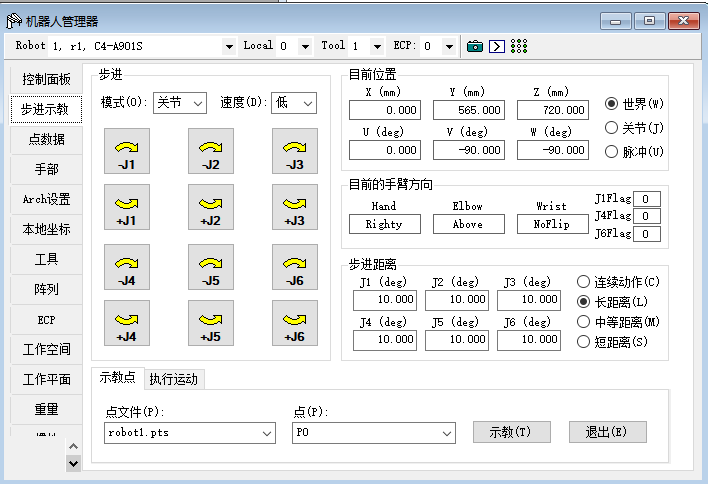Click the J1 (deg) jog distance field
The image size is (708, 484).
[384, 300]
